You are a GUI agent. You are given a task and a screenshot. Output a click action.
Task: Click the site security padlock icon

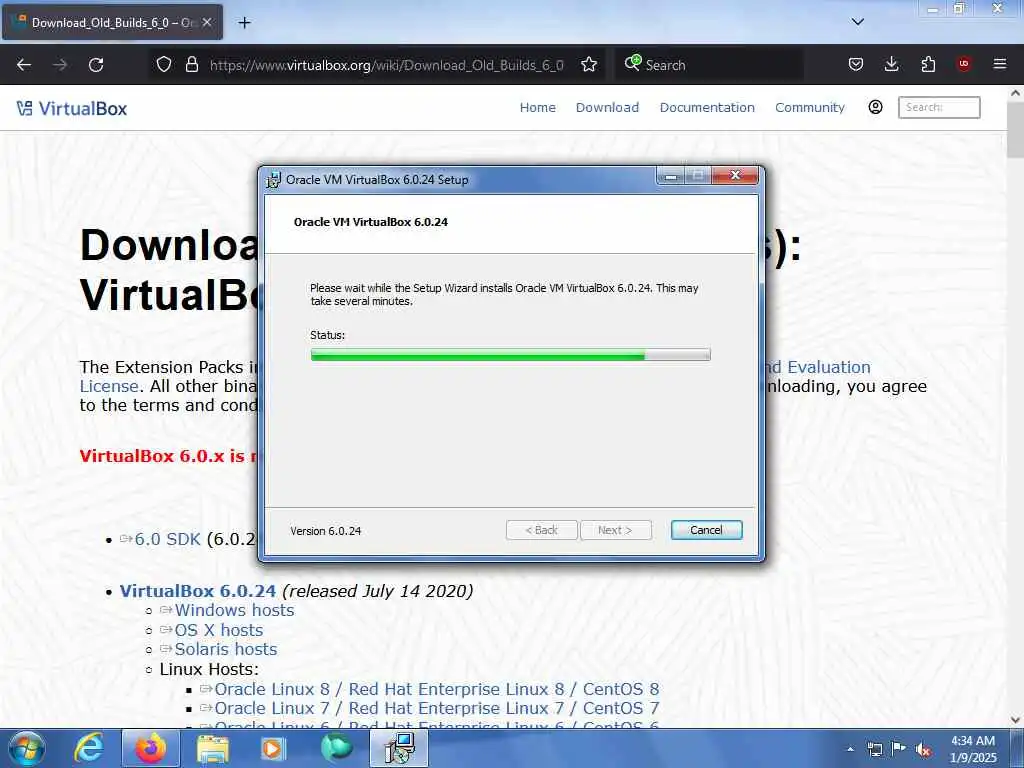pyautogui.click(x=191, y=65)
